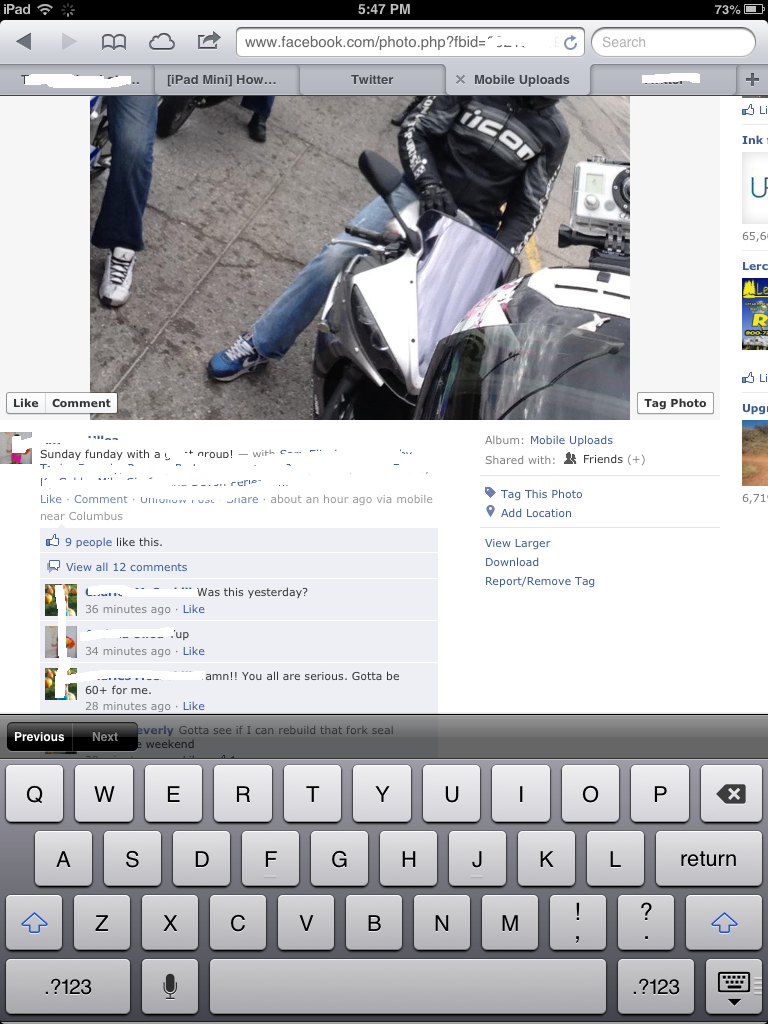Tap the Safari back arrow
The width and height of the screenshot is (768, 1024).
pos(24,42)
